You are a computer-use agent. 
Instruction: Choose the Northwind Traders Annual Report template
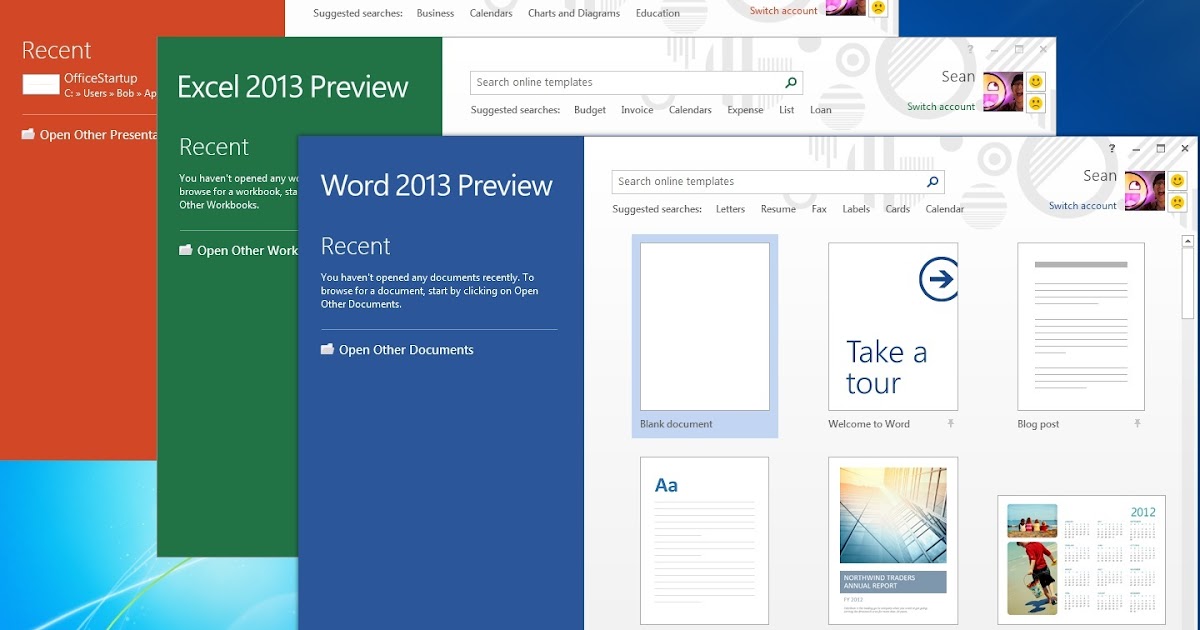[x=893, y=540]
